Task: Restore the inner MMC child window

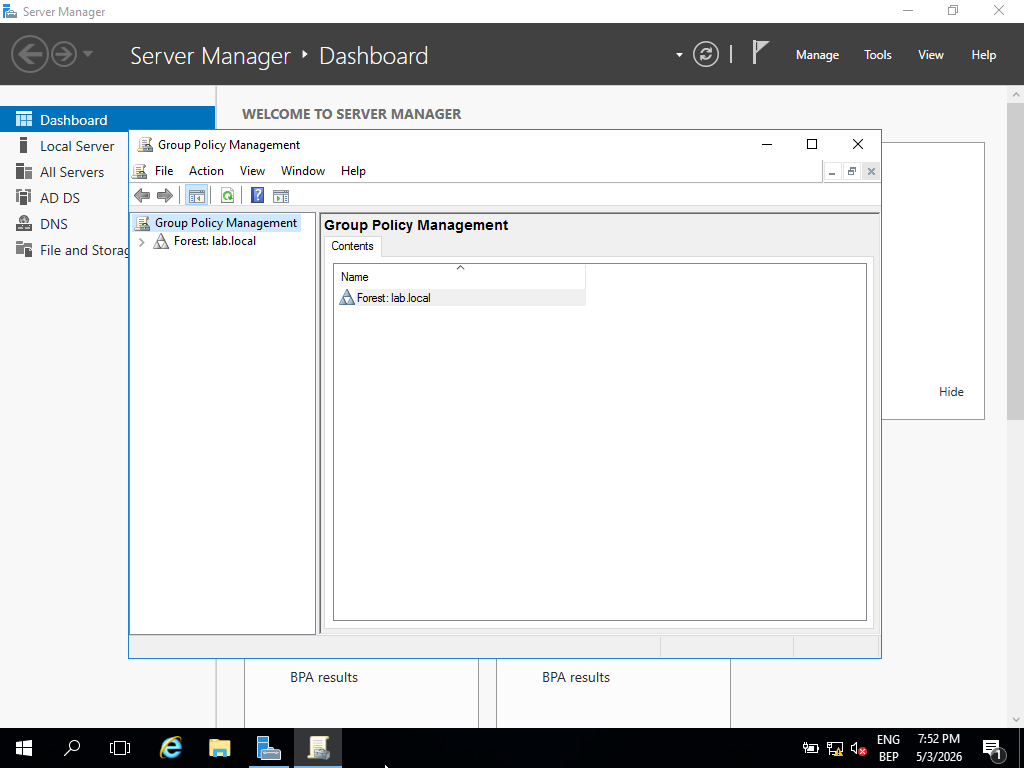Action: click(852, 172)
